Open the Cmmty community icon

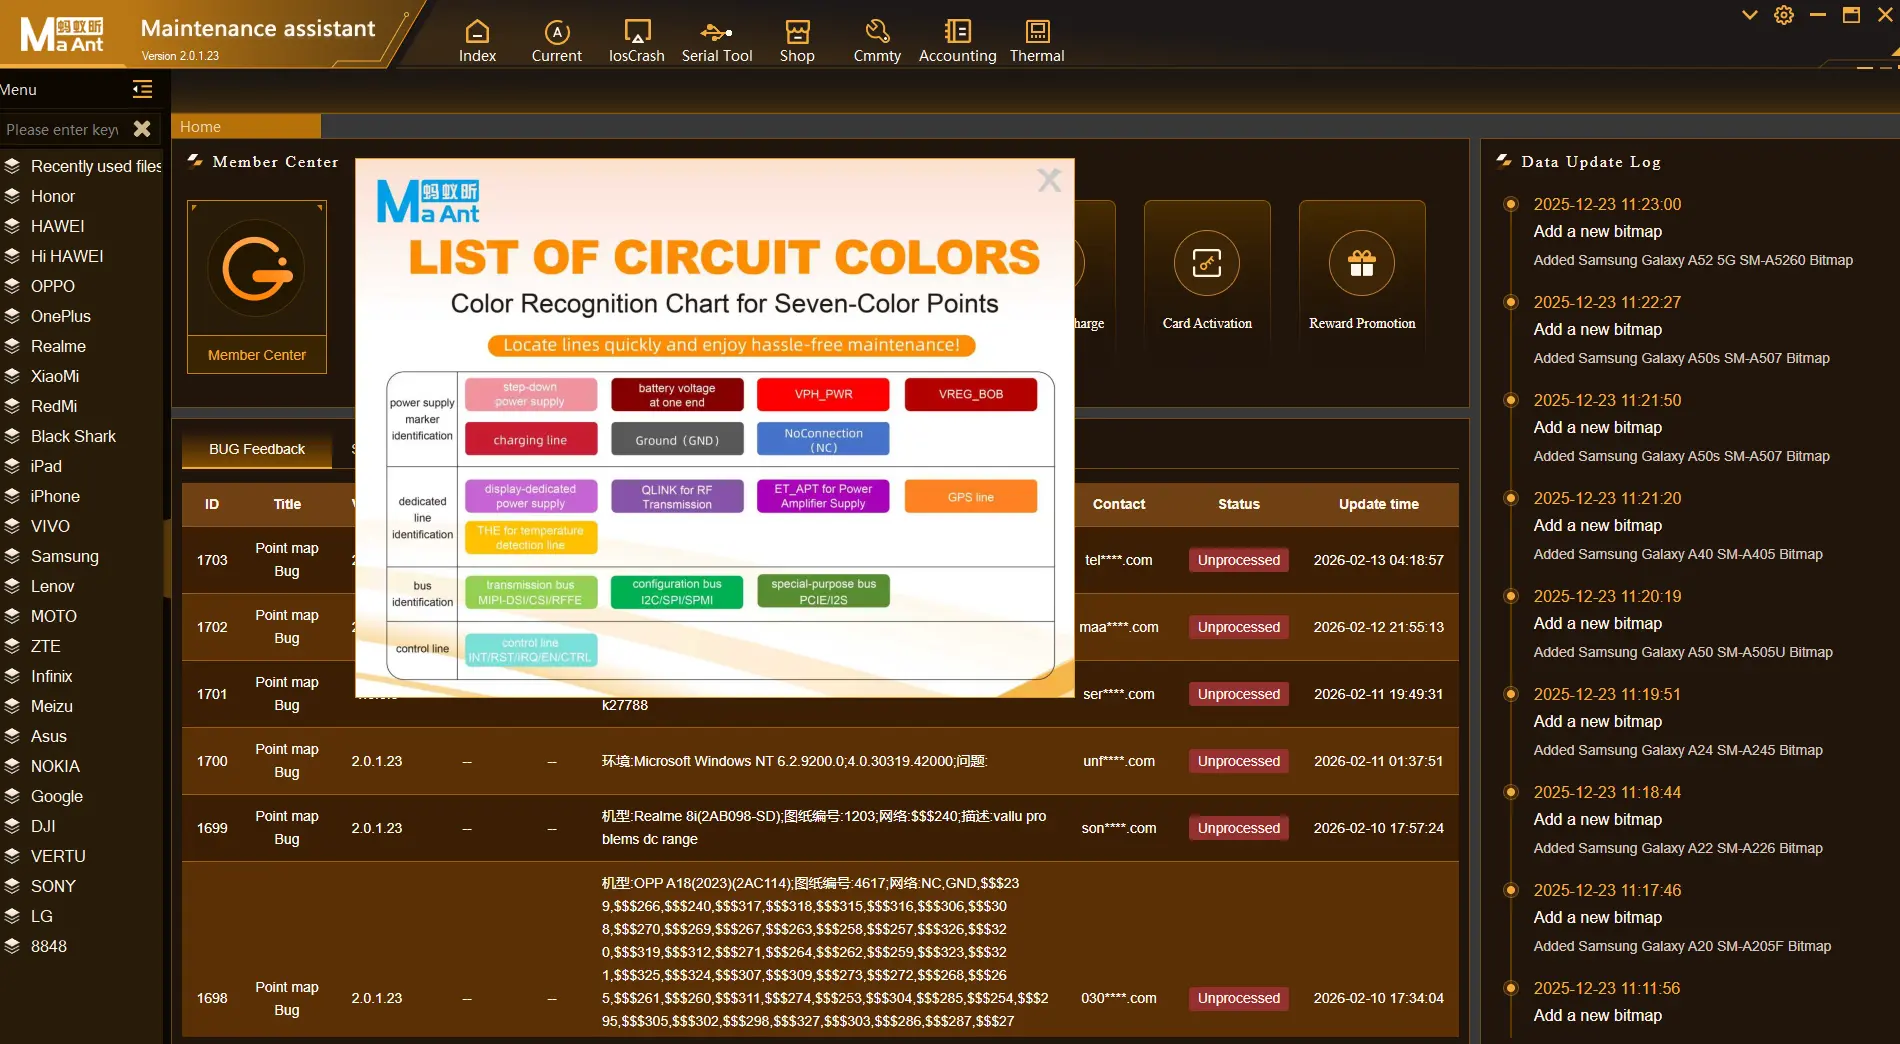tap(877, 41)
